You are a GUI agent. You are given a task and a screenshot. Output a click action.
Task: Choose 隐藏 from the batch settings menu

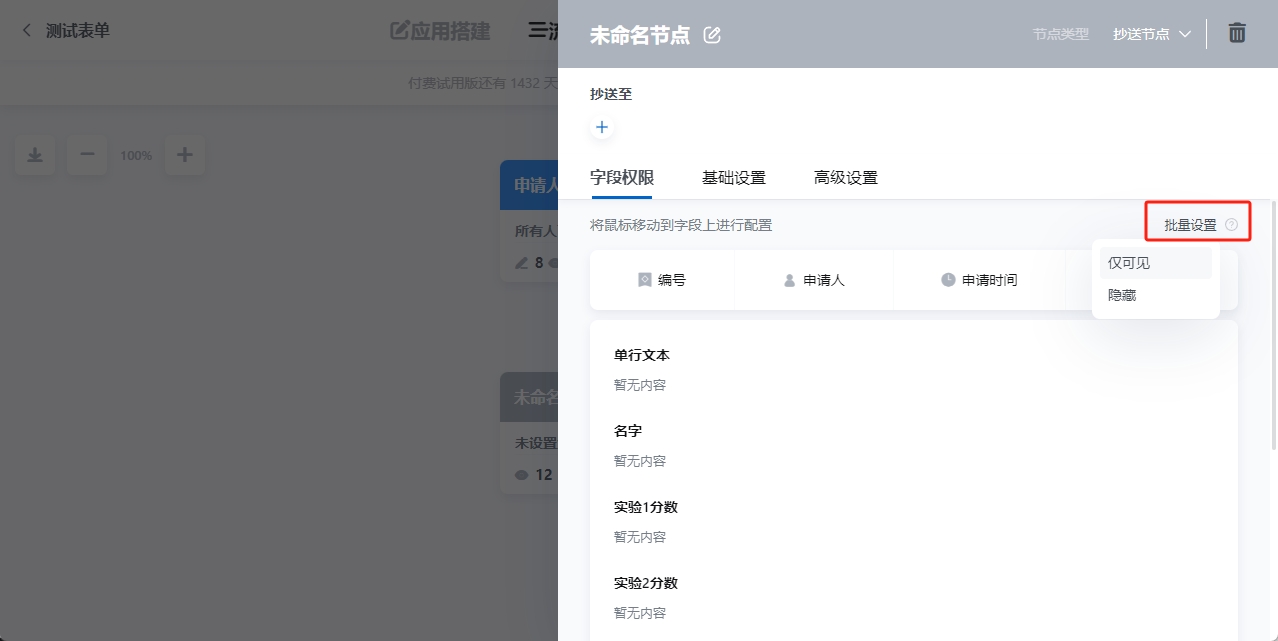pos(1120,295)
